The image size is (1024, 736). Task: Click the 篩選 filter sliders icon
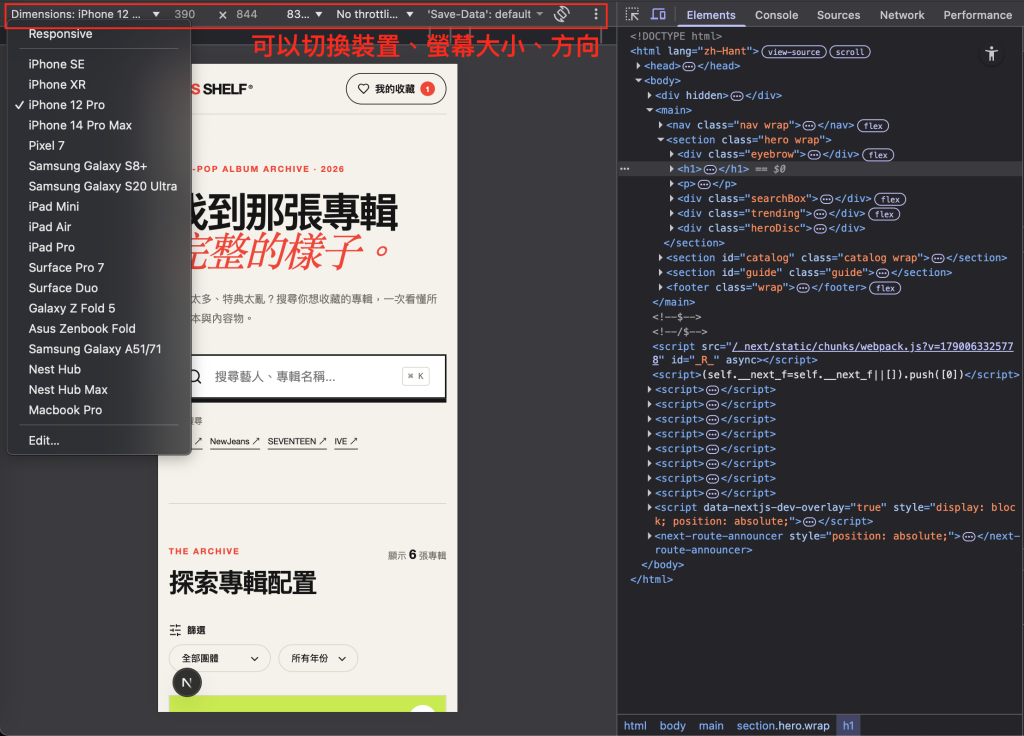point(175,630)
